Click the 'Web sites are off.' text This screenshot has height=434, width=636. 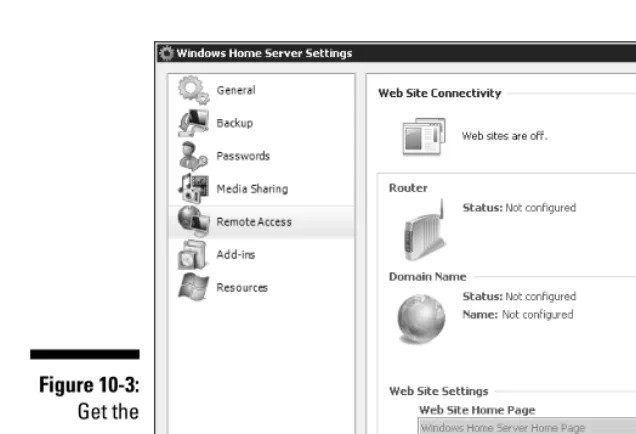pyautogui.click(x=505, y=136)
